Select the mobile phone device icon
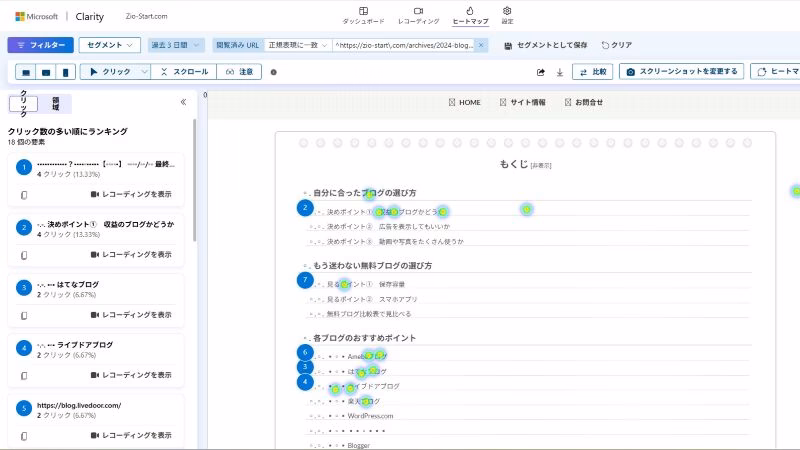Viewport: 800px width, 450px height. (65, 72)
